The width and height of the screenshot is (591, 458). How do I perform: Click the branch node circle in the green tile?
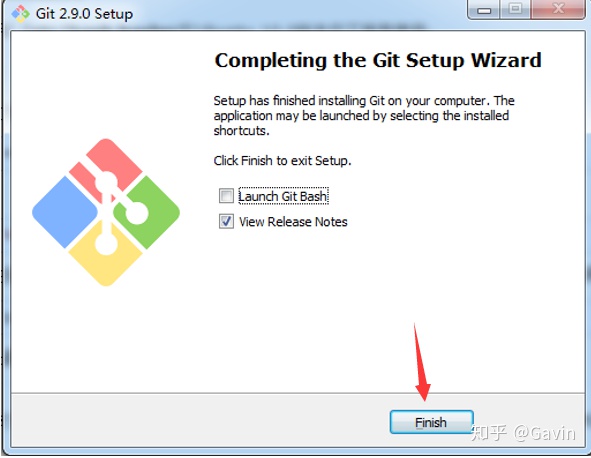[x=136, y=213]
